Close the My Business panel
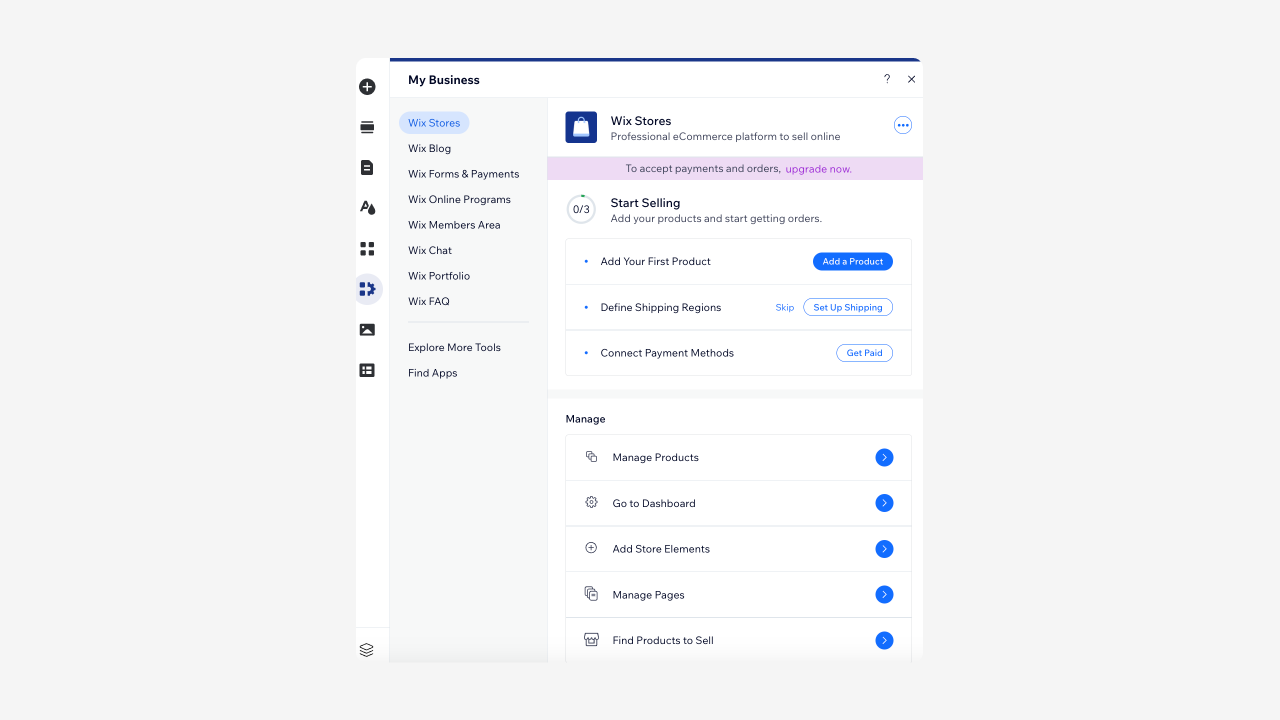The image size is (1280, 720). (x=911, y=79)
